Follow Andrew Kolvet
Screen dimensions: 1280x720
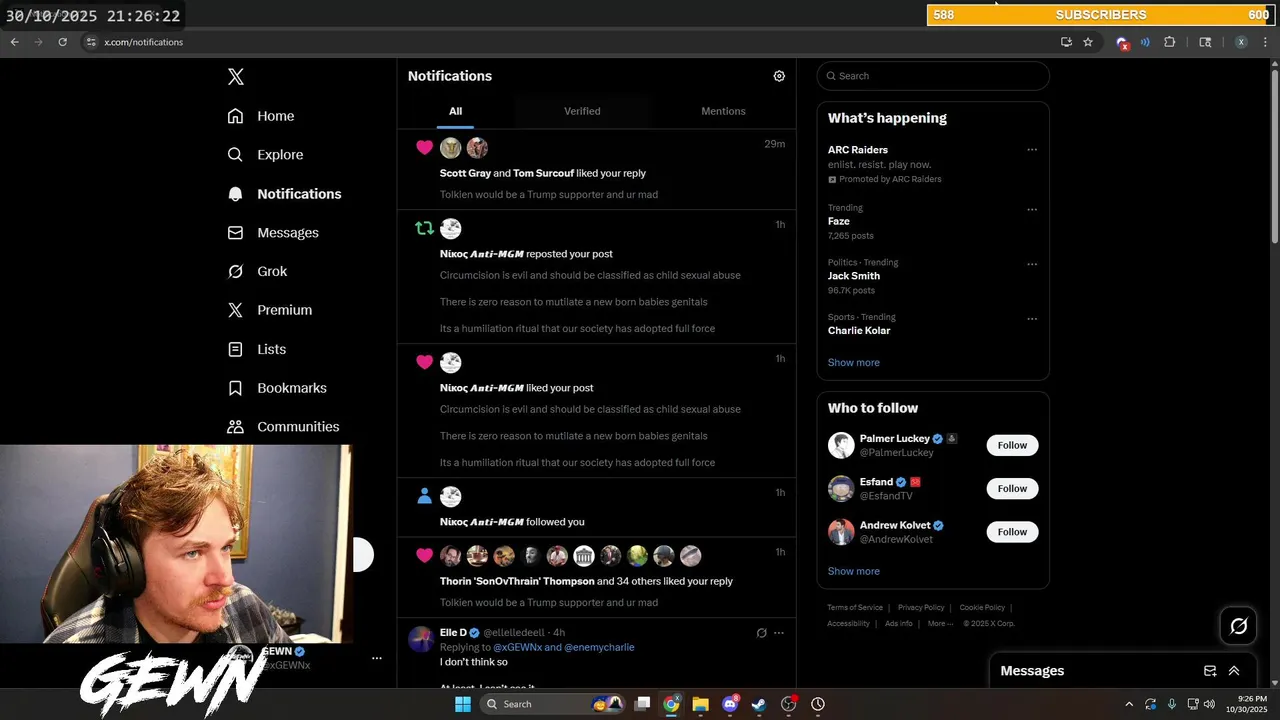pyautogui.click(x=1012, y=532)
